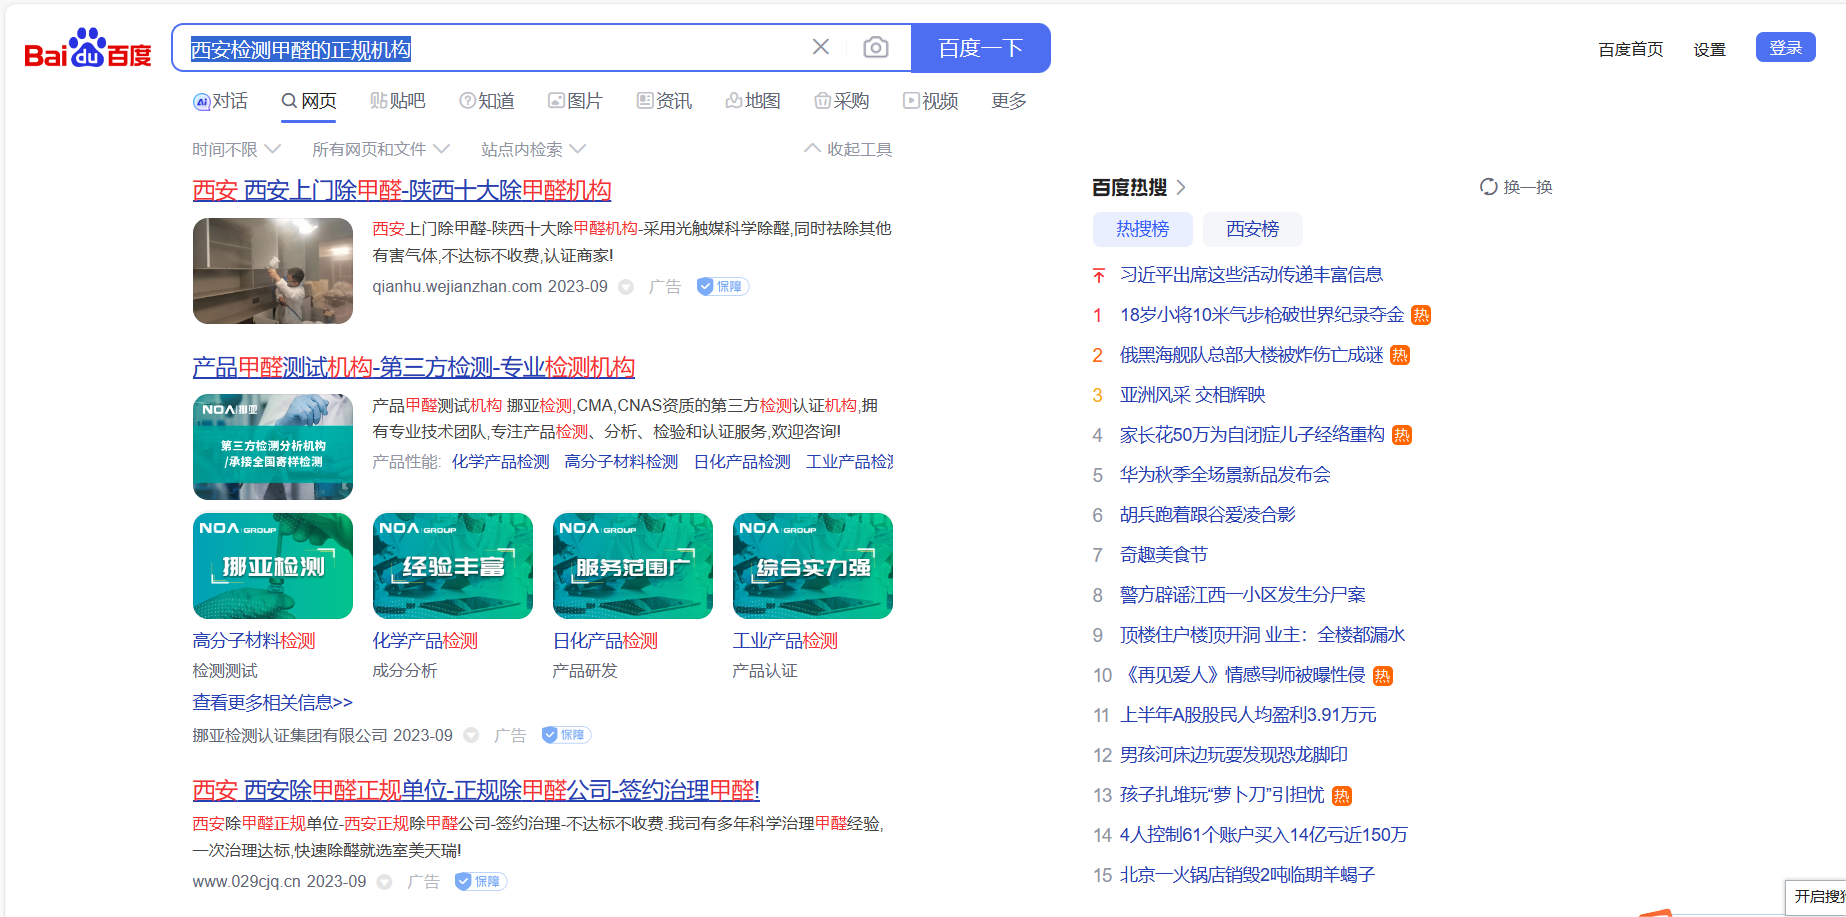Screen dimensions: 1846x917
Task: Click the 百度一下 search button
Action: click(981, 48)
